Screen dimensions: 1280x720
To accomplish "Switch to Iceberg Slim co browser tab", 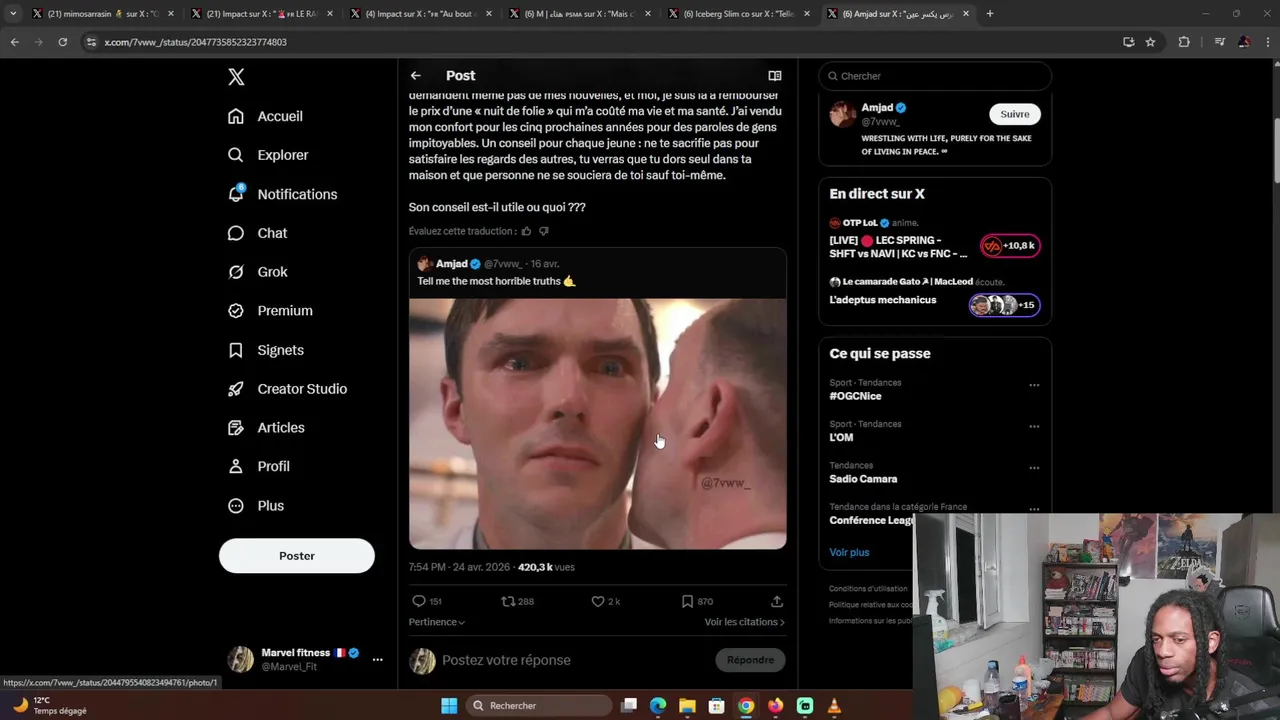I will pos(738,14).
